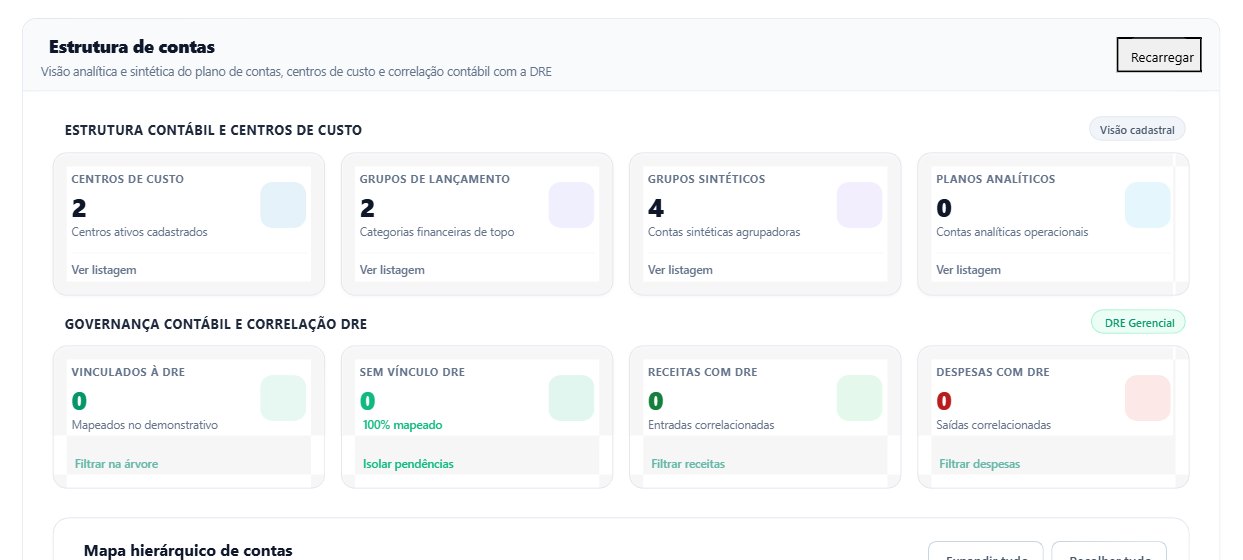The image size is (1243, 560).
Task: Click the Estrutura Contábil e Centros de Custo heading
Action: pos(213,130)
